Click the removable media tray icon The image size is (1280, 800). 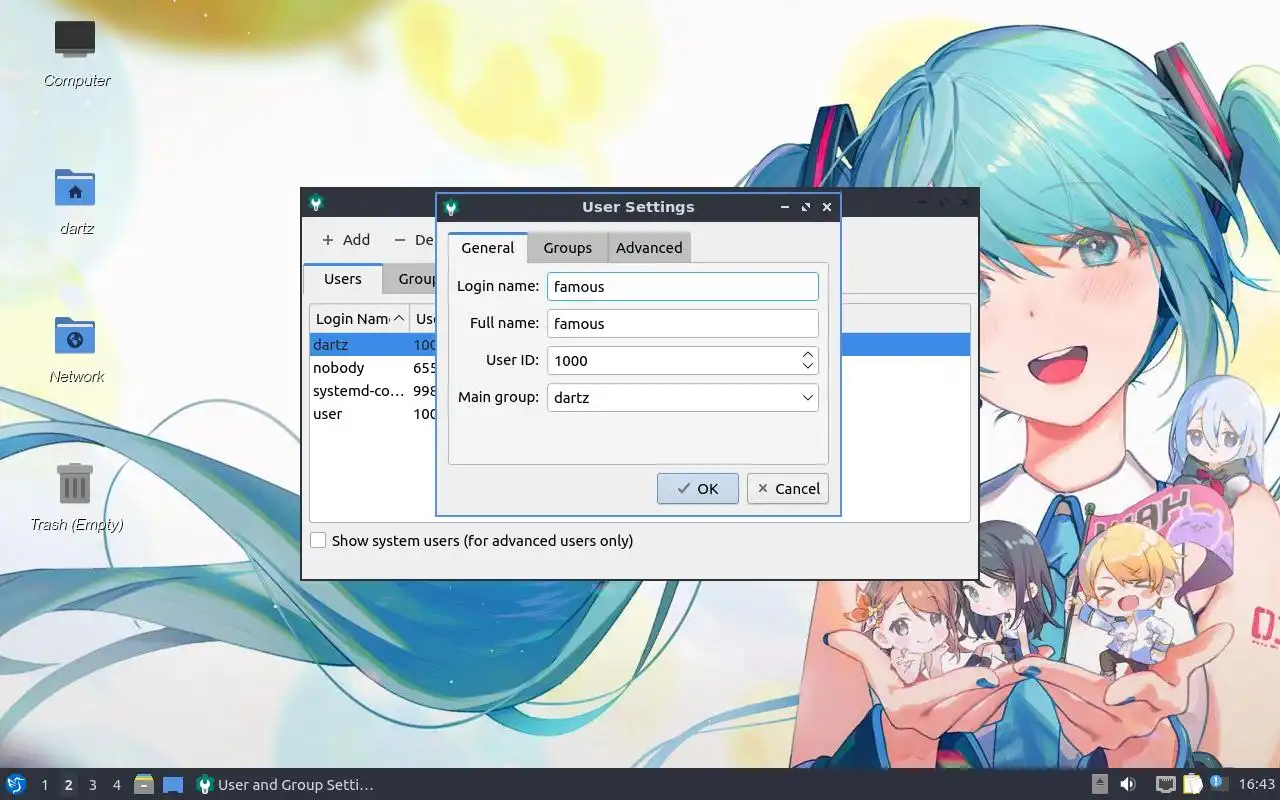(x=1100, y=784)
